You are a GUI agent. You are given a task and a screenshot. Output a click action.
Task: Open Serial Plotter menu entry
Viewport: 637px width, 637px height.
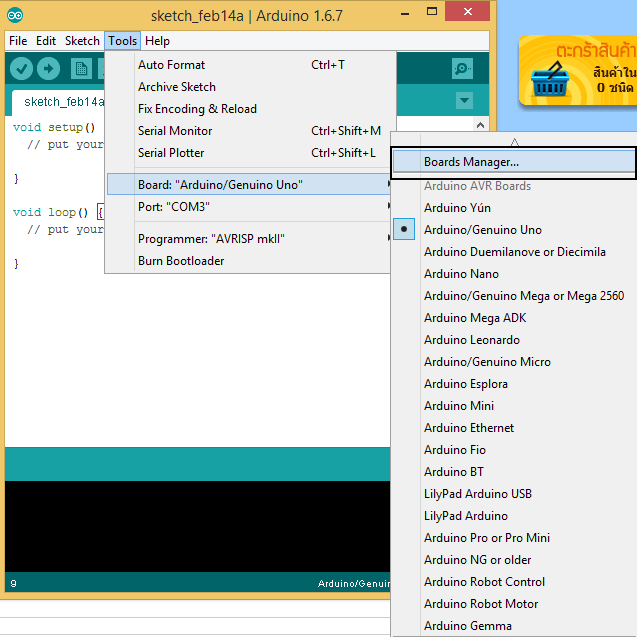248,153
